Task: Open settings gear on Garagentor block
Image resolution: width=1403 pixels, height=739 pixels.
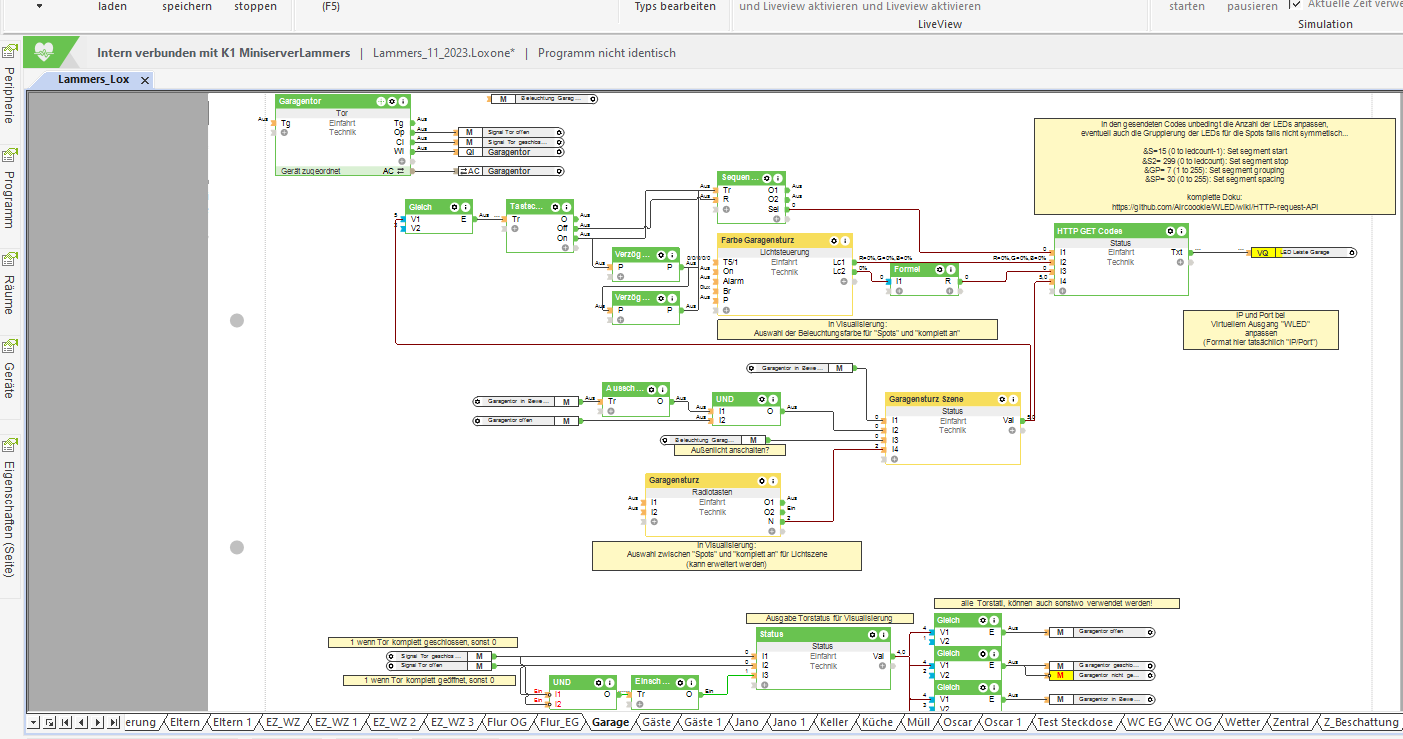Action: point(392,101)
